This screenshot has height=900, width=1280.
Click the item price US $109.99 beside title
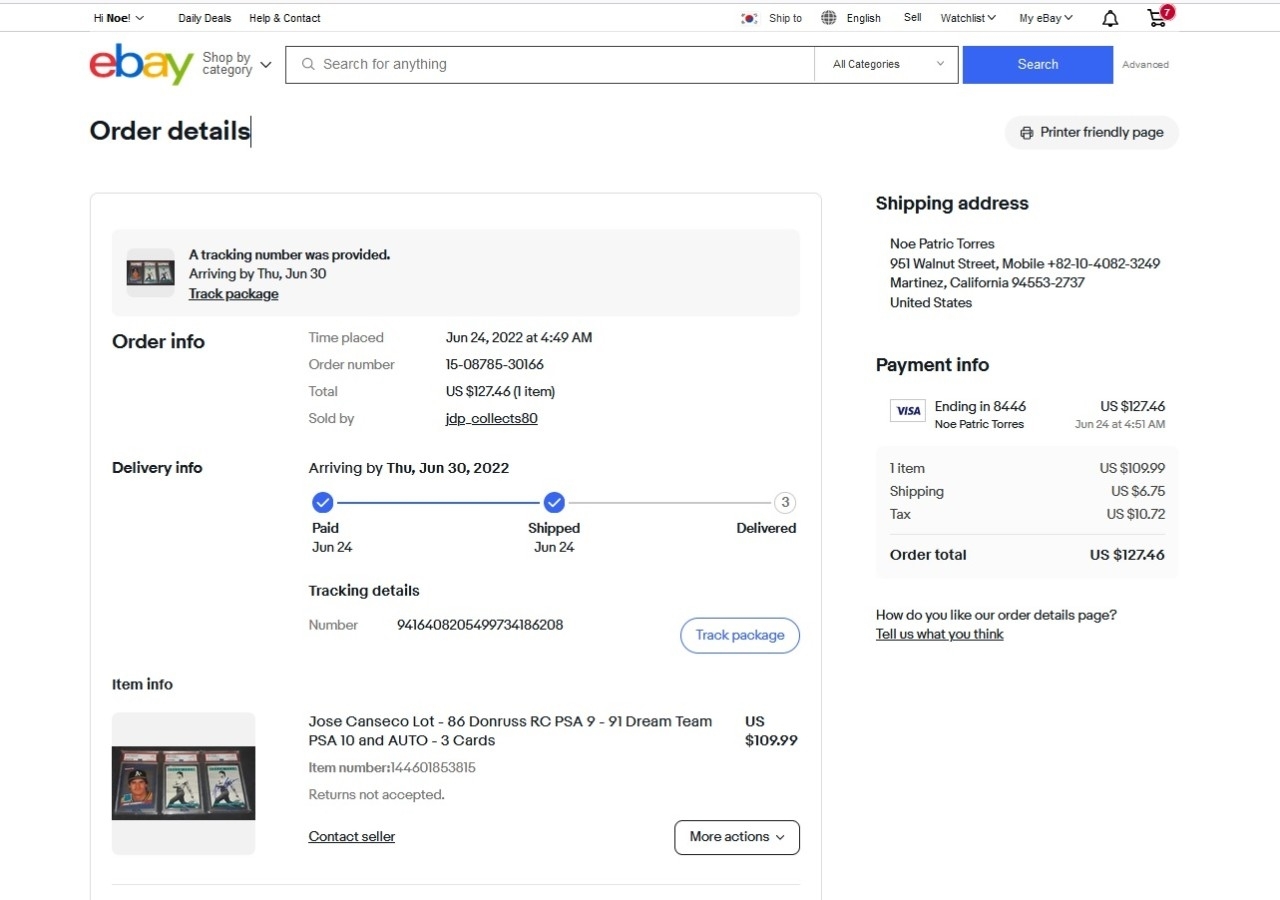tap(771, 731)
